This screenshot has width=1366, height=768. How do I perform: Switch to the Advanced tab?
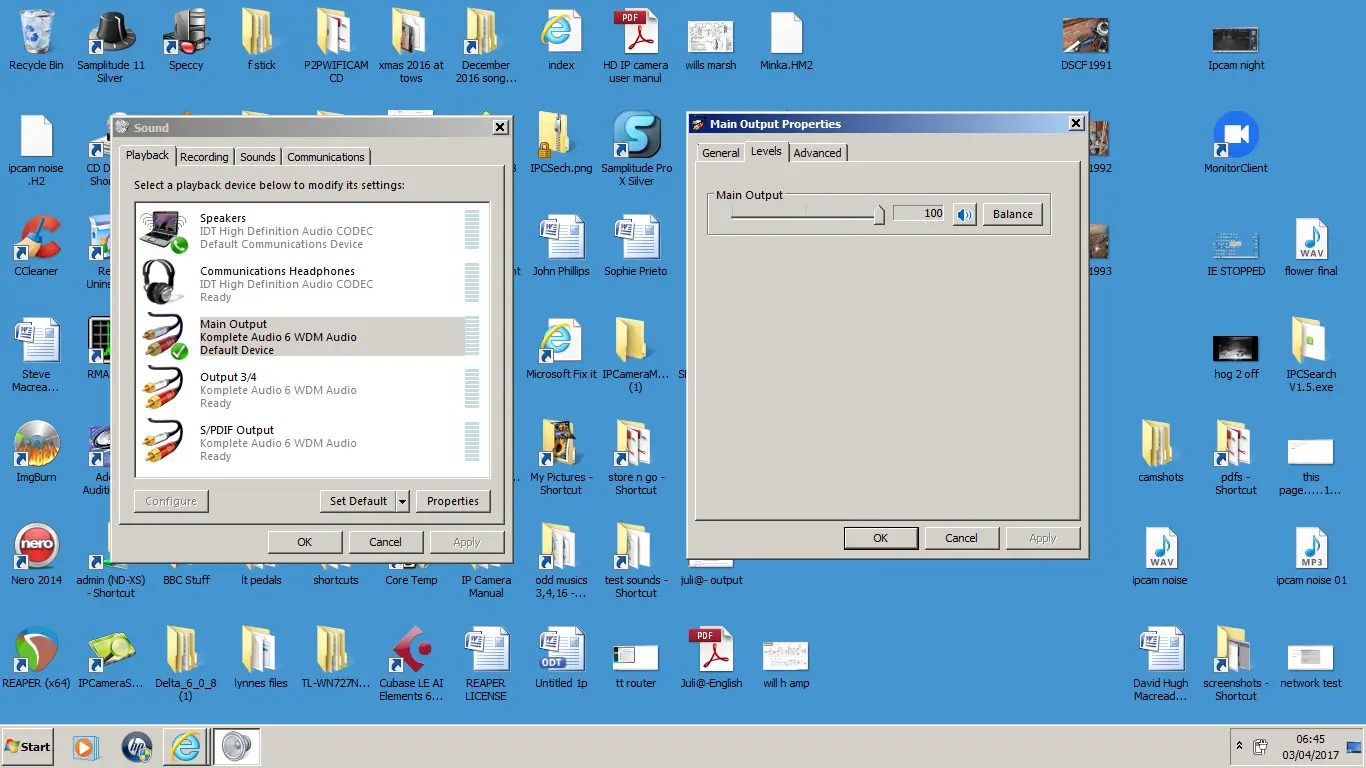[x=817, y=153]
